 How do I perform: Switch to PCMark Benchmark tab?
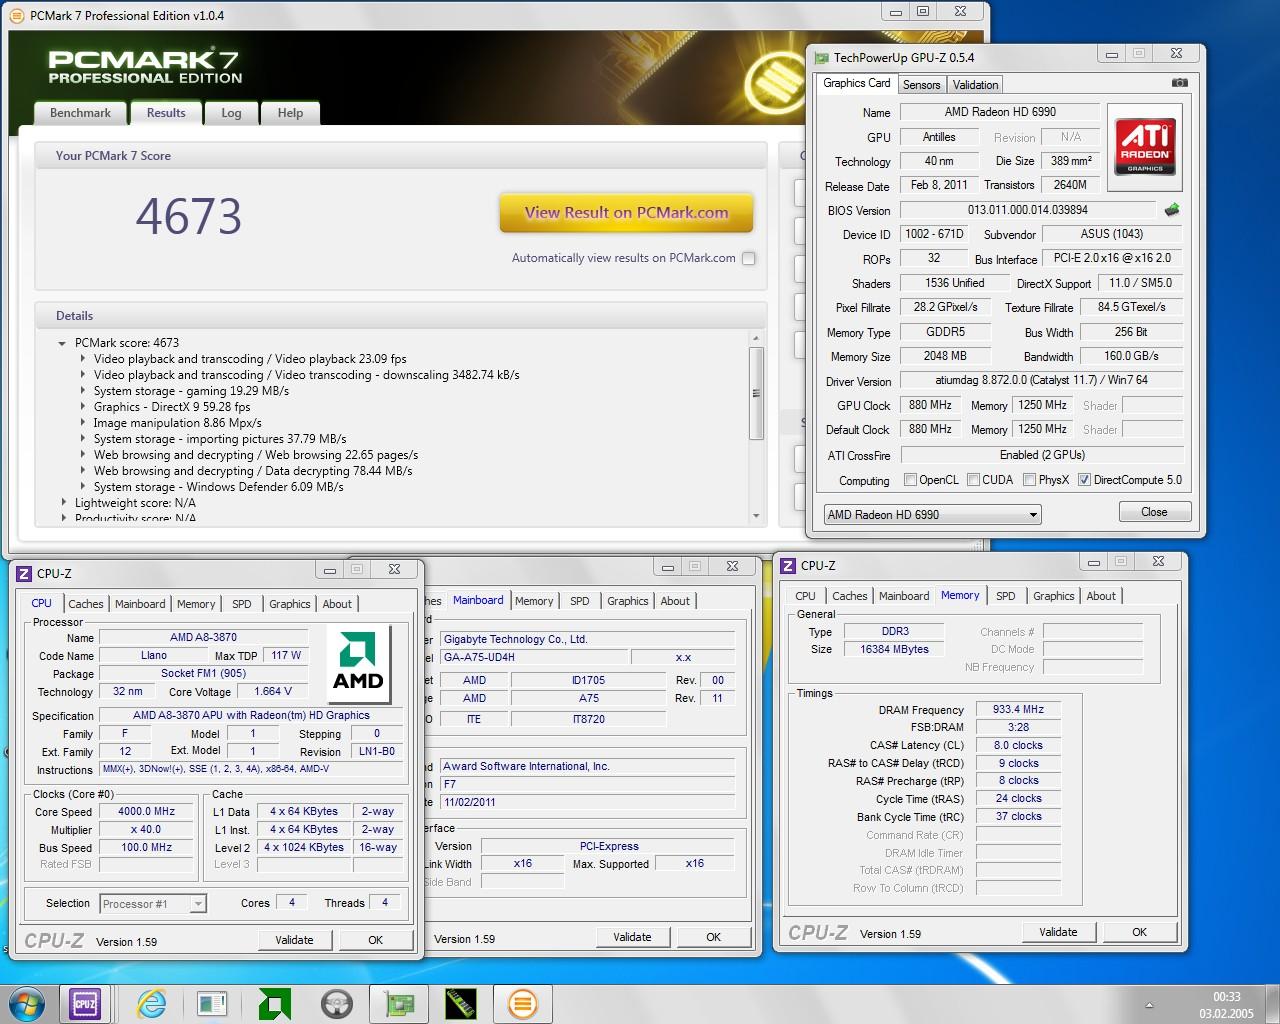(80, 113)
